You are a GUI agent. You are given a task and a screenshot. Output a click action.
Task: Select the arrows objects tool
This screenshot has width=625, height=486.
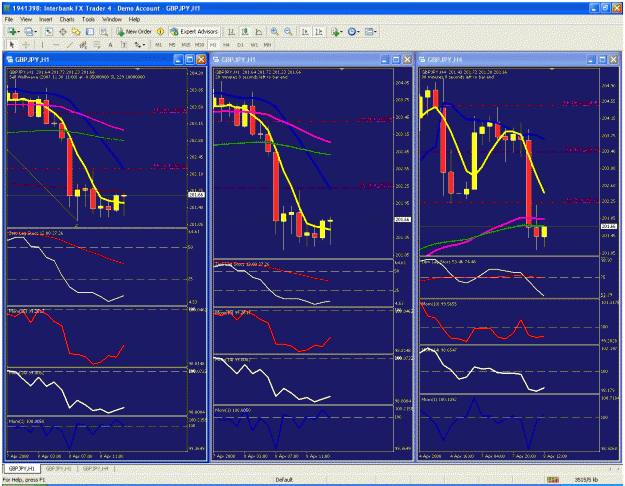138,45
